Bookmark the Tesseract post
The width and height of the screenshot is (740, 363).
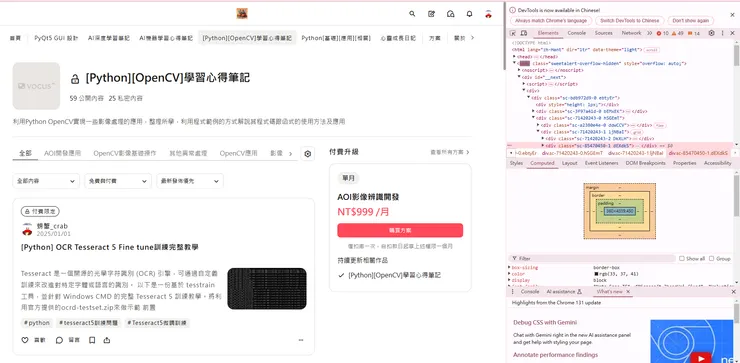click(x=92, y=340)
